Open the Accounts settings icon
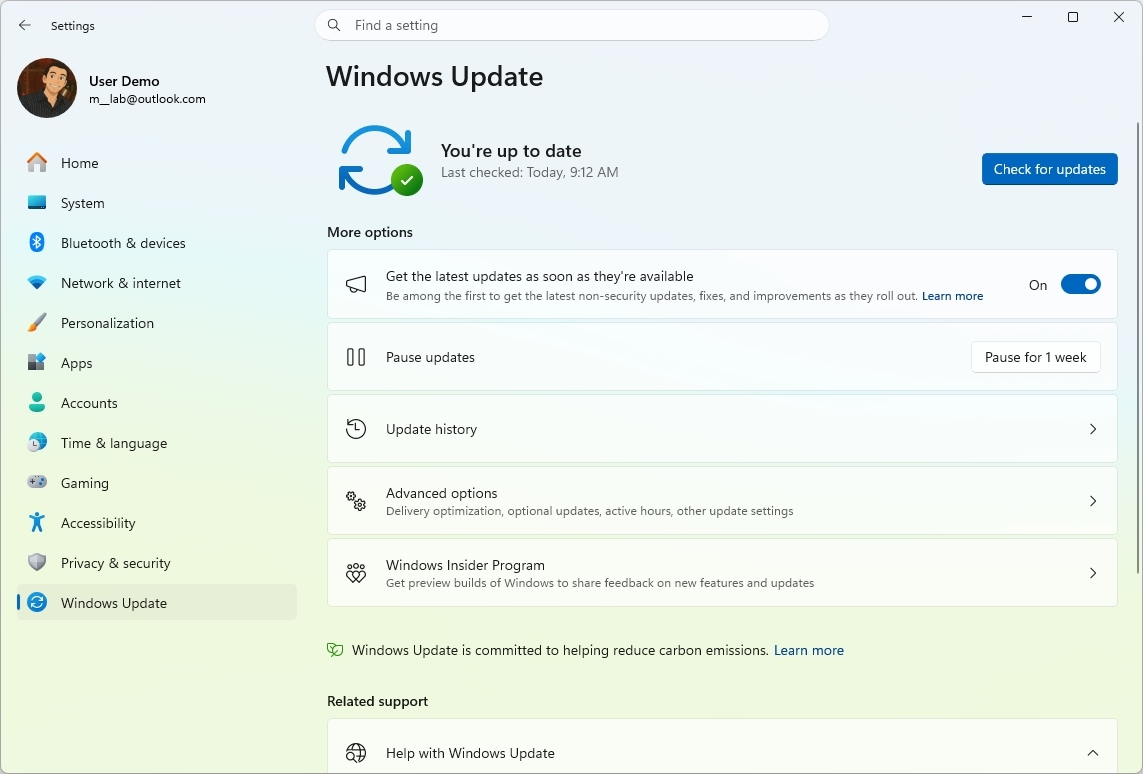The image size is (1143, 774). pos(36,403)
